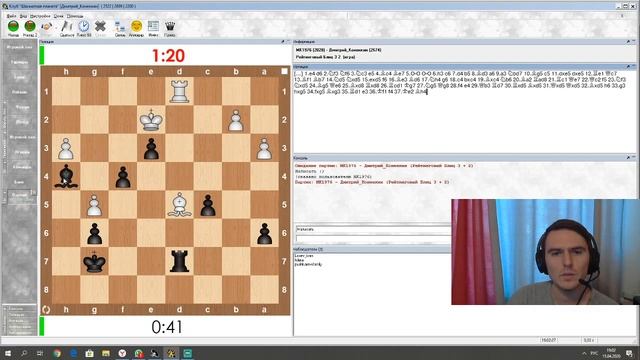Select the black pawn on a6
Image resolution: width=640 pixels, height=360 pixels.
coord(264,233)
